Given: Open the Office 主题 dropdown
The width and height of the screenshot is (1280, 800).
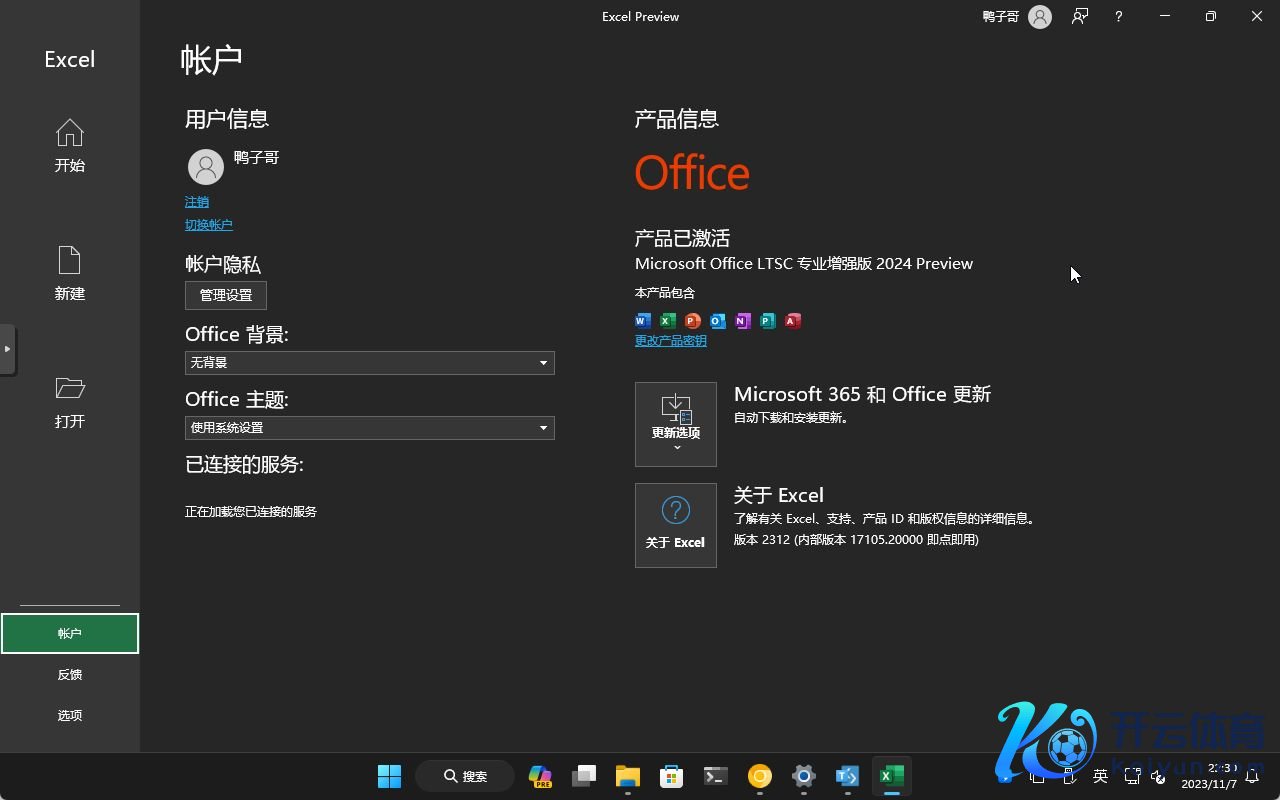Looking at the screenshot, I should tap(370, 427).
